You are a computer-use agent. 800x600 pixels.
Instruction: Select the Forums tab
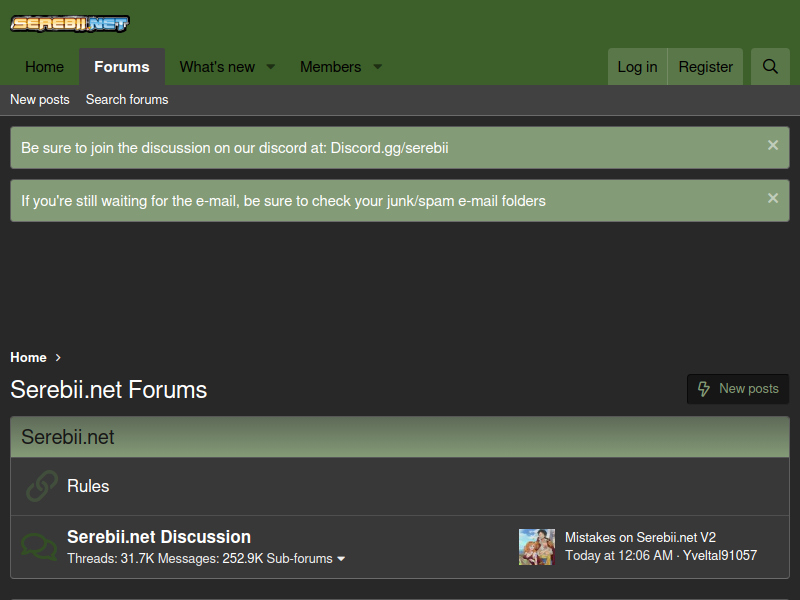(122, 67)
